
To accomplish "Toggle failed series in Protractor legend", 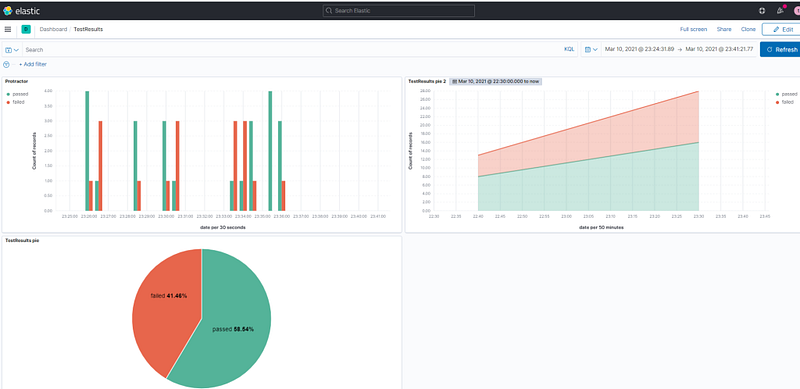I will 16,102.
